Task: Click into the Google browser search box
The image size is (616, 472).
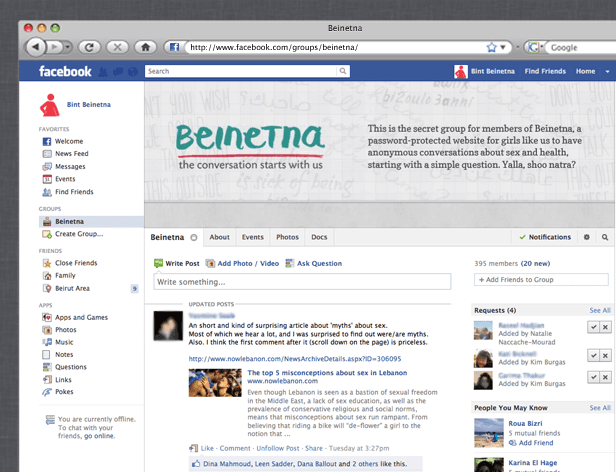Action: pyautogui.click(x=581, y=48)
